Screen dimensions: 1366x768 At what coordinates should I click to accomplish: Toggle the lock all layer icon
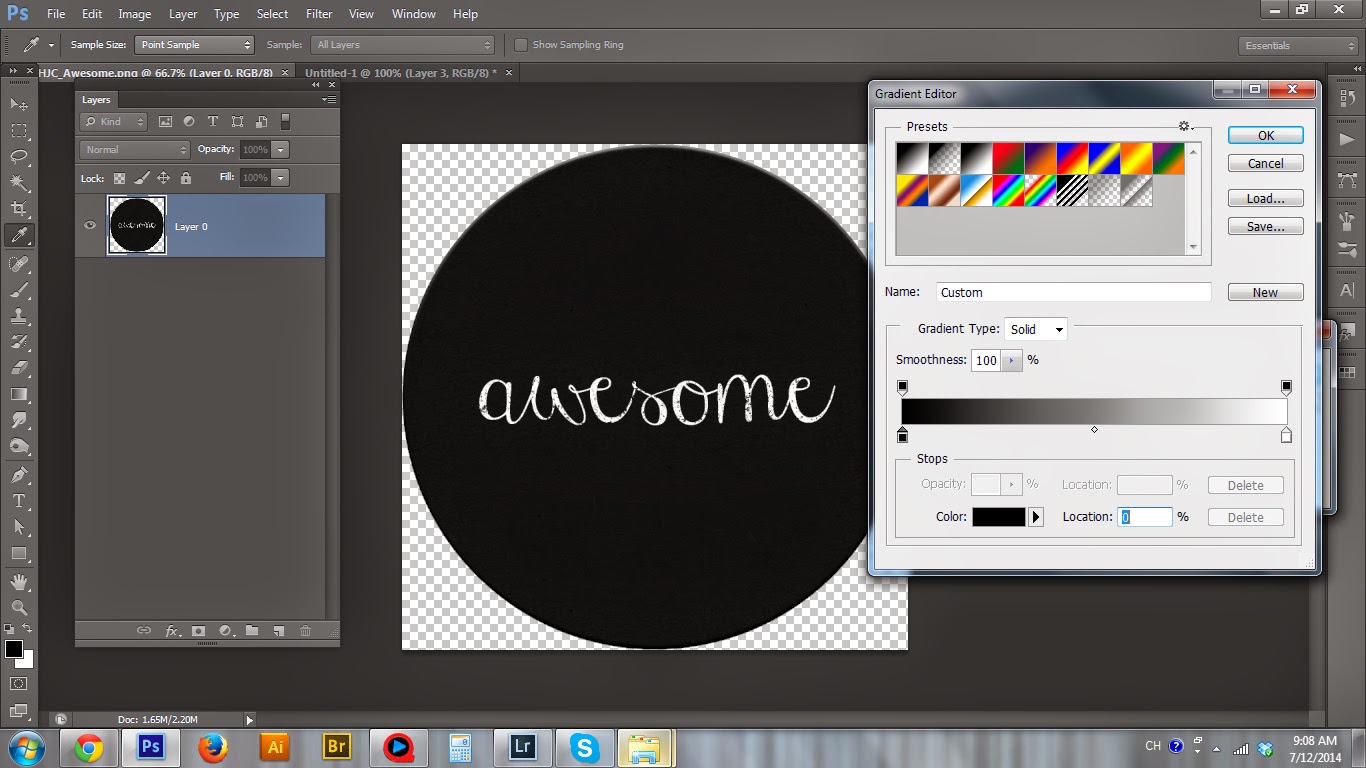[x=187, y=178]
